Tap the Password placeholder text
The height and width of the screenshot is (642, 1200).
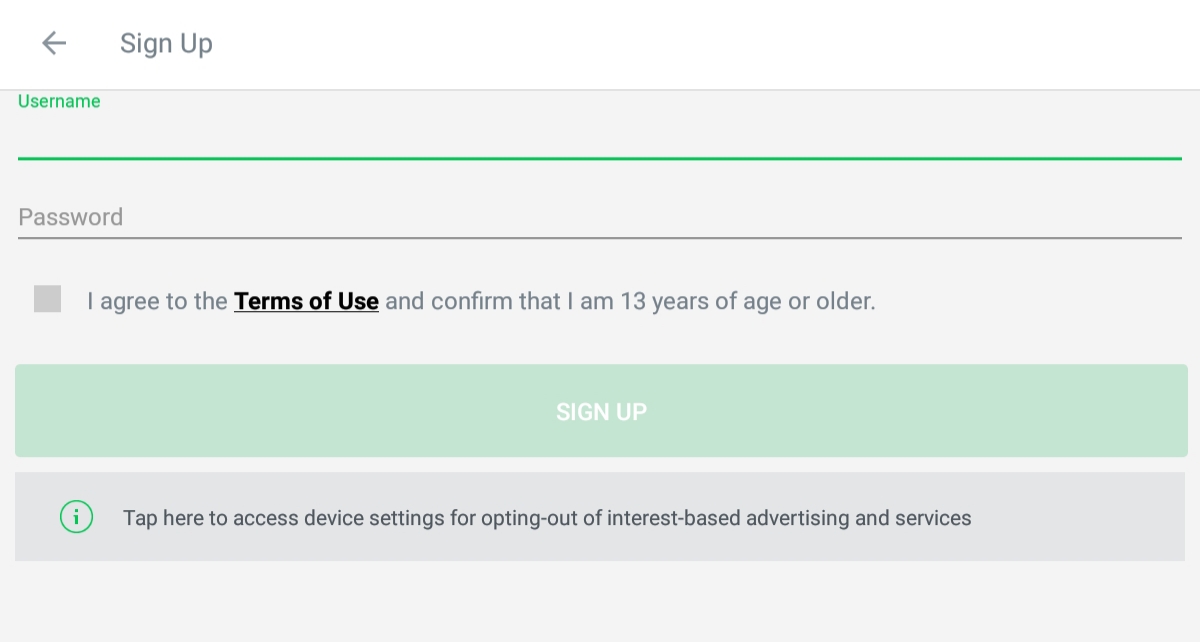[x=70, y=217]
